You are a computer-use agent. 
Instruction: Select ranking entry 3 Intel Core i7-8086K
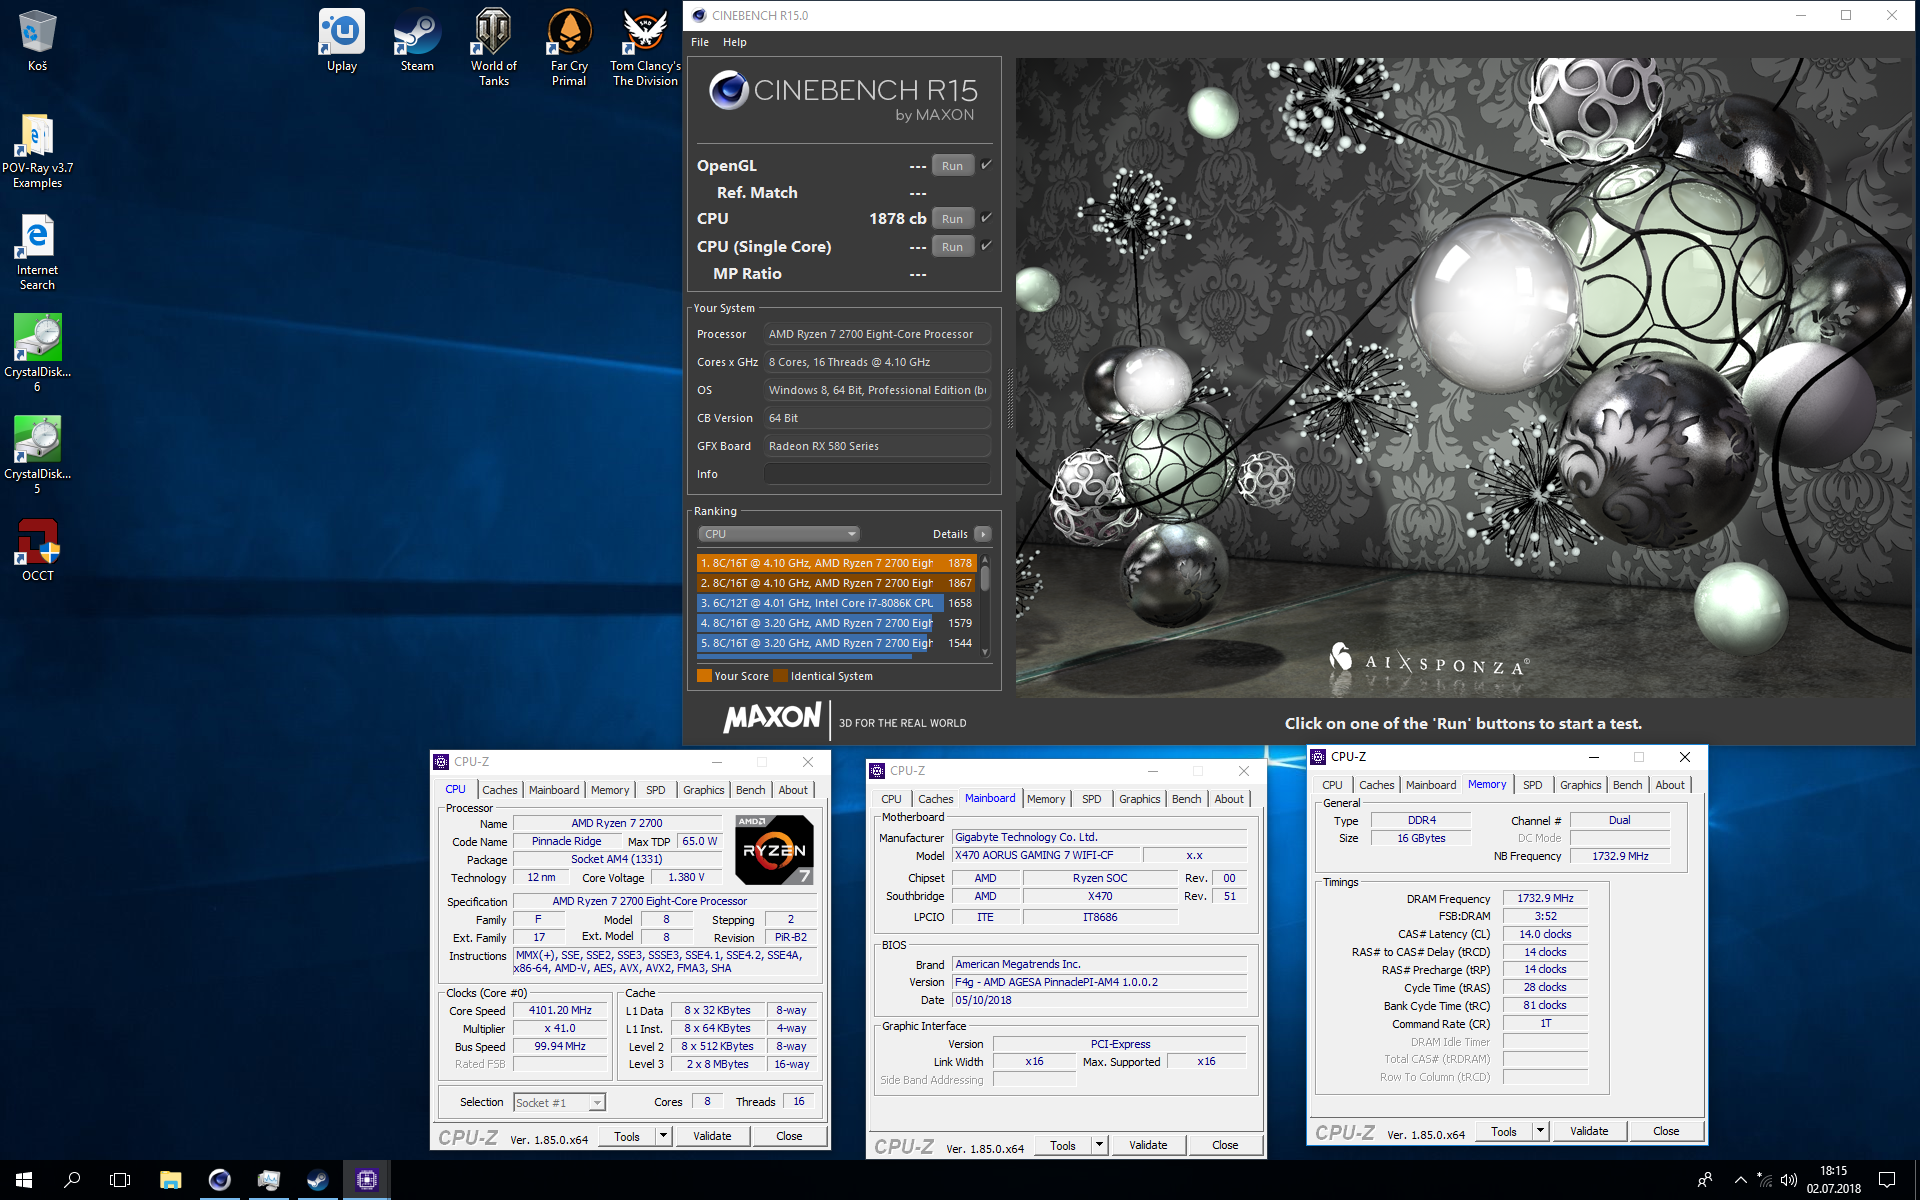836,603
